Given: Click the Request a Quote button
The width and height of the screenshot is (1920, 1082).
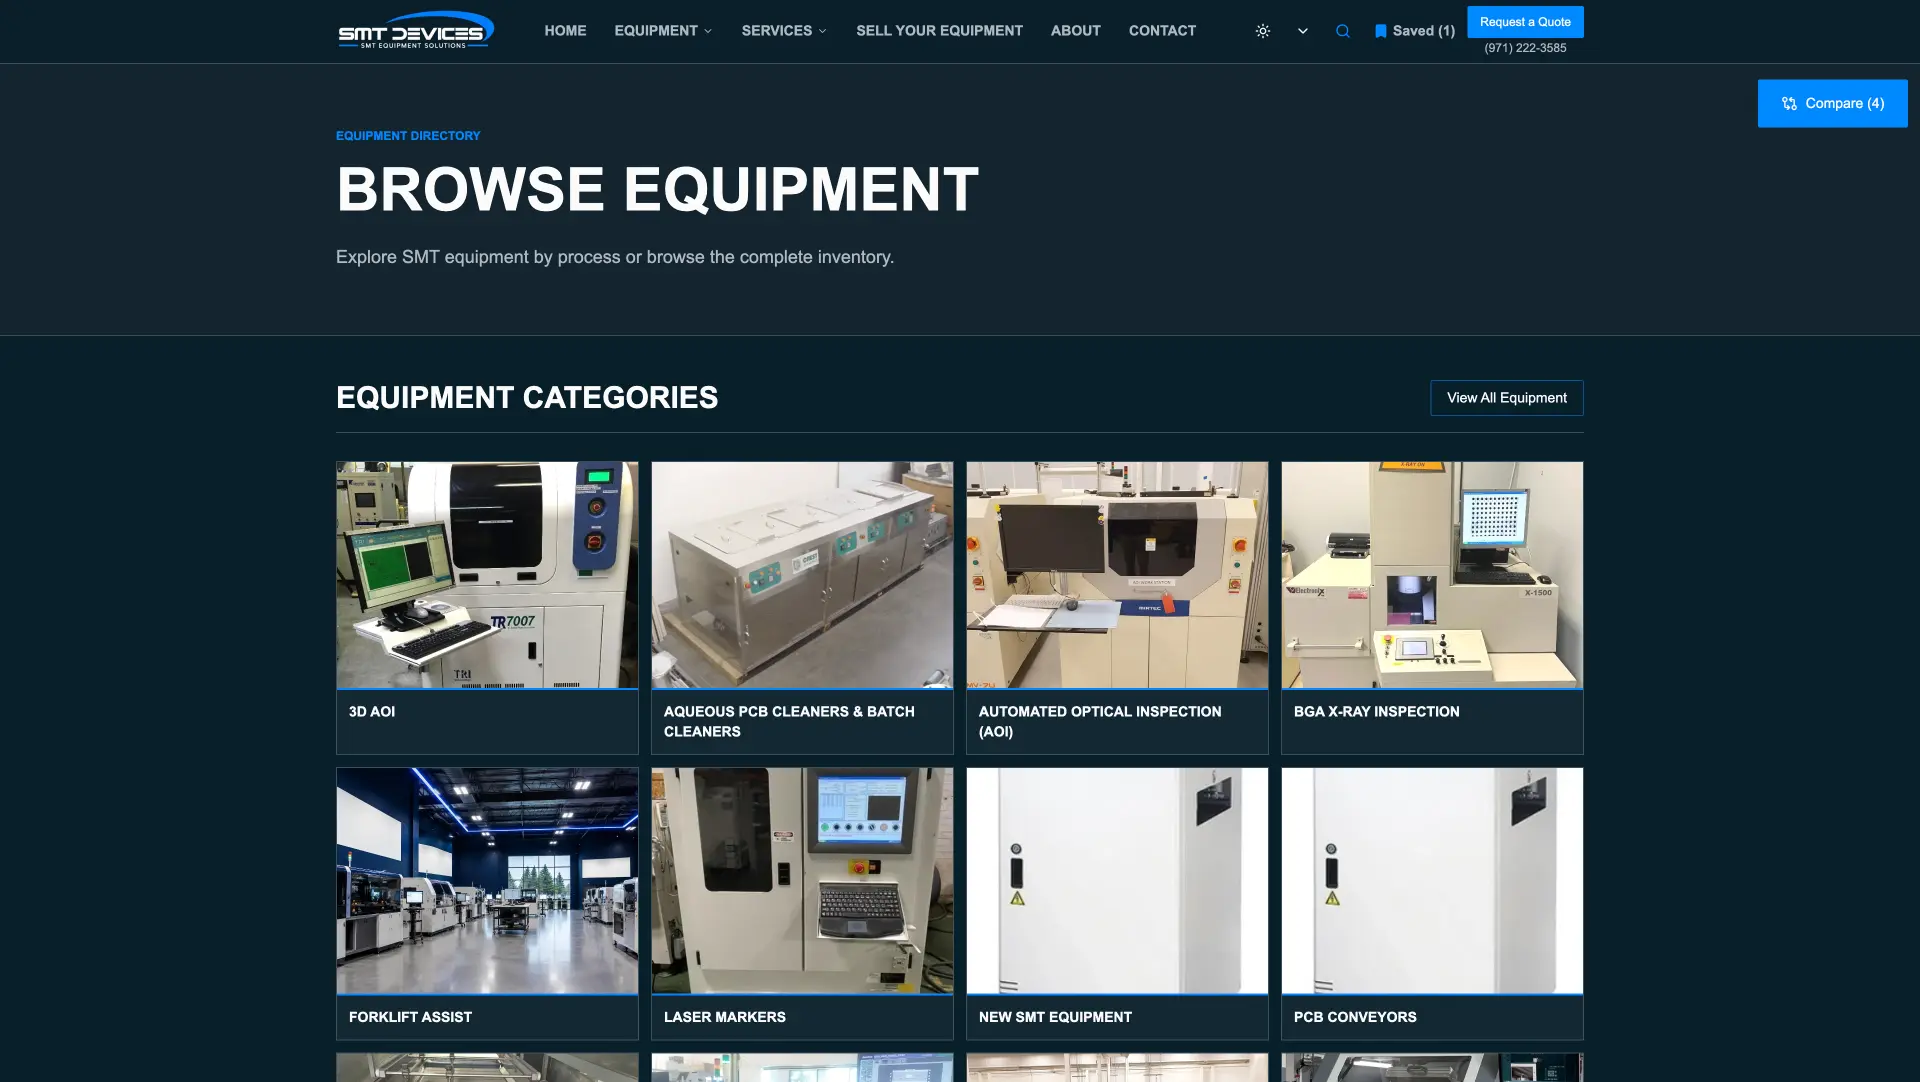Looking at the screenshot, I should click(x=1525, y=22).
